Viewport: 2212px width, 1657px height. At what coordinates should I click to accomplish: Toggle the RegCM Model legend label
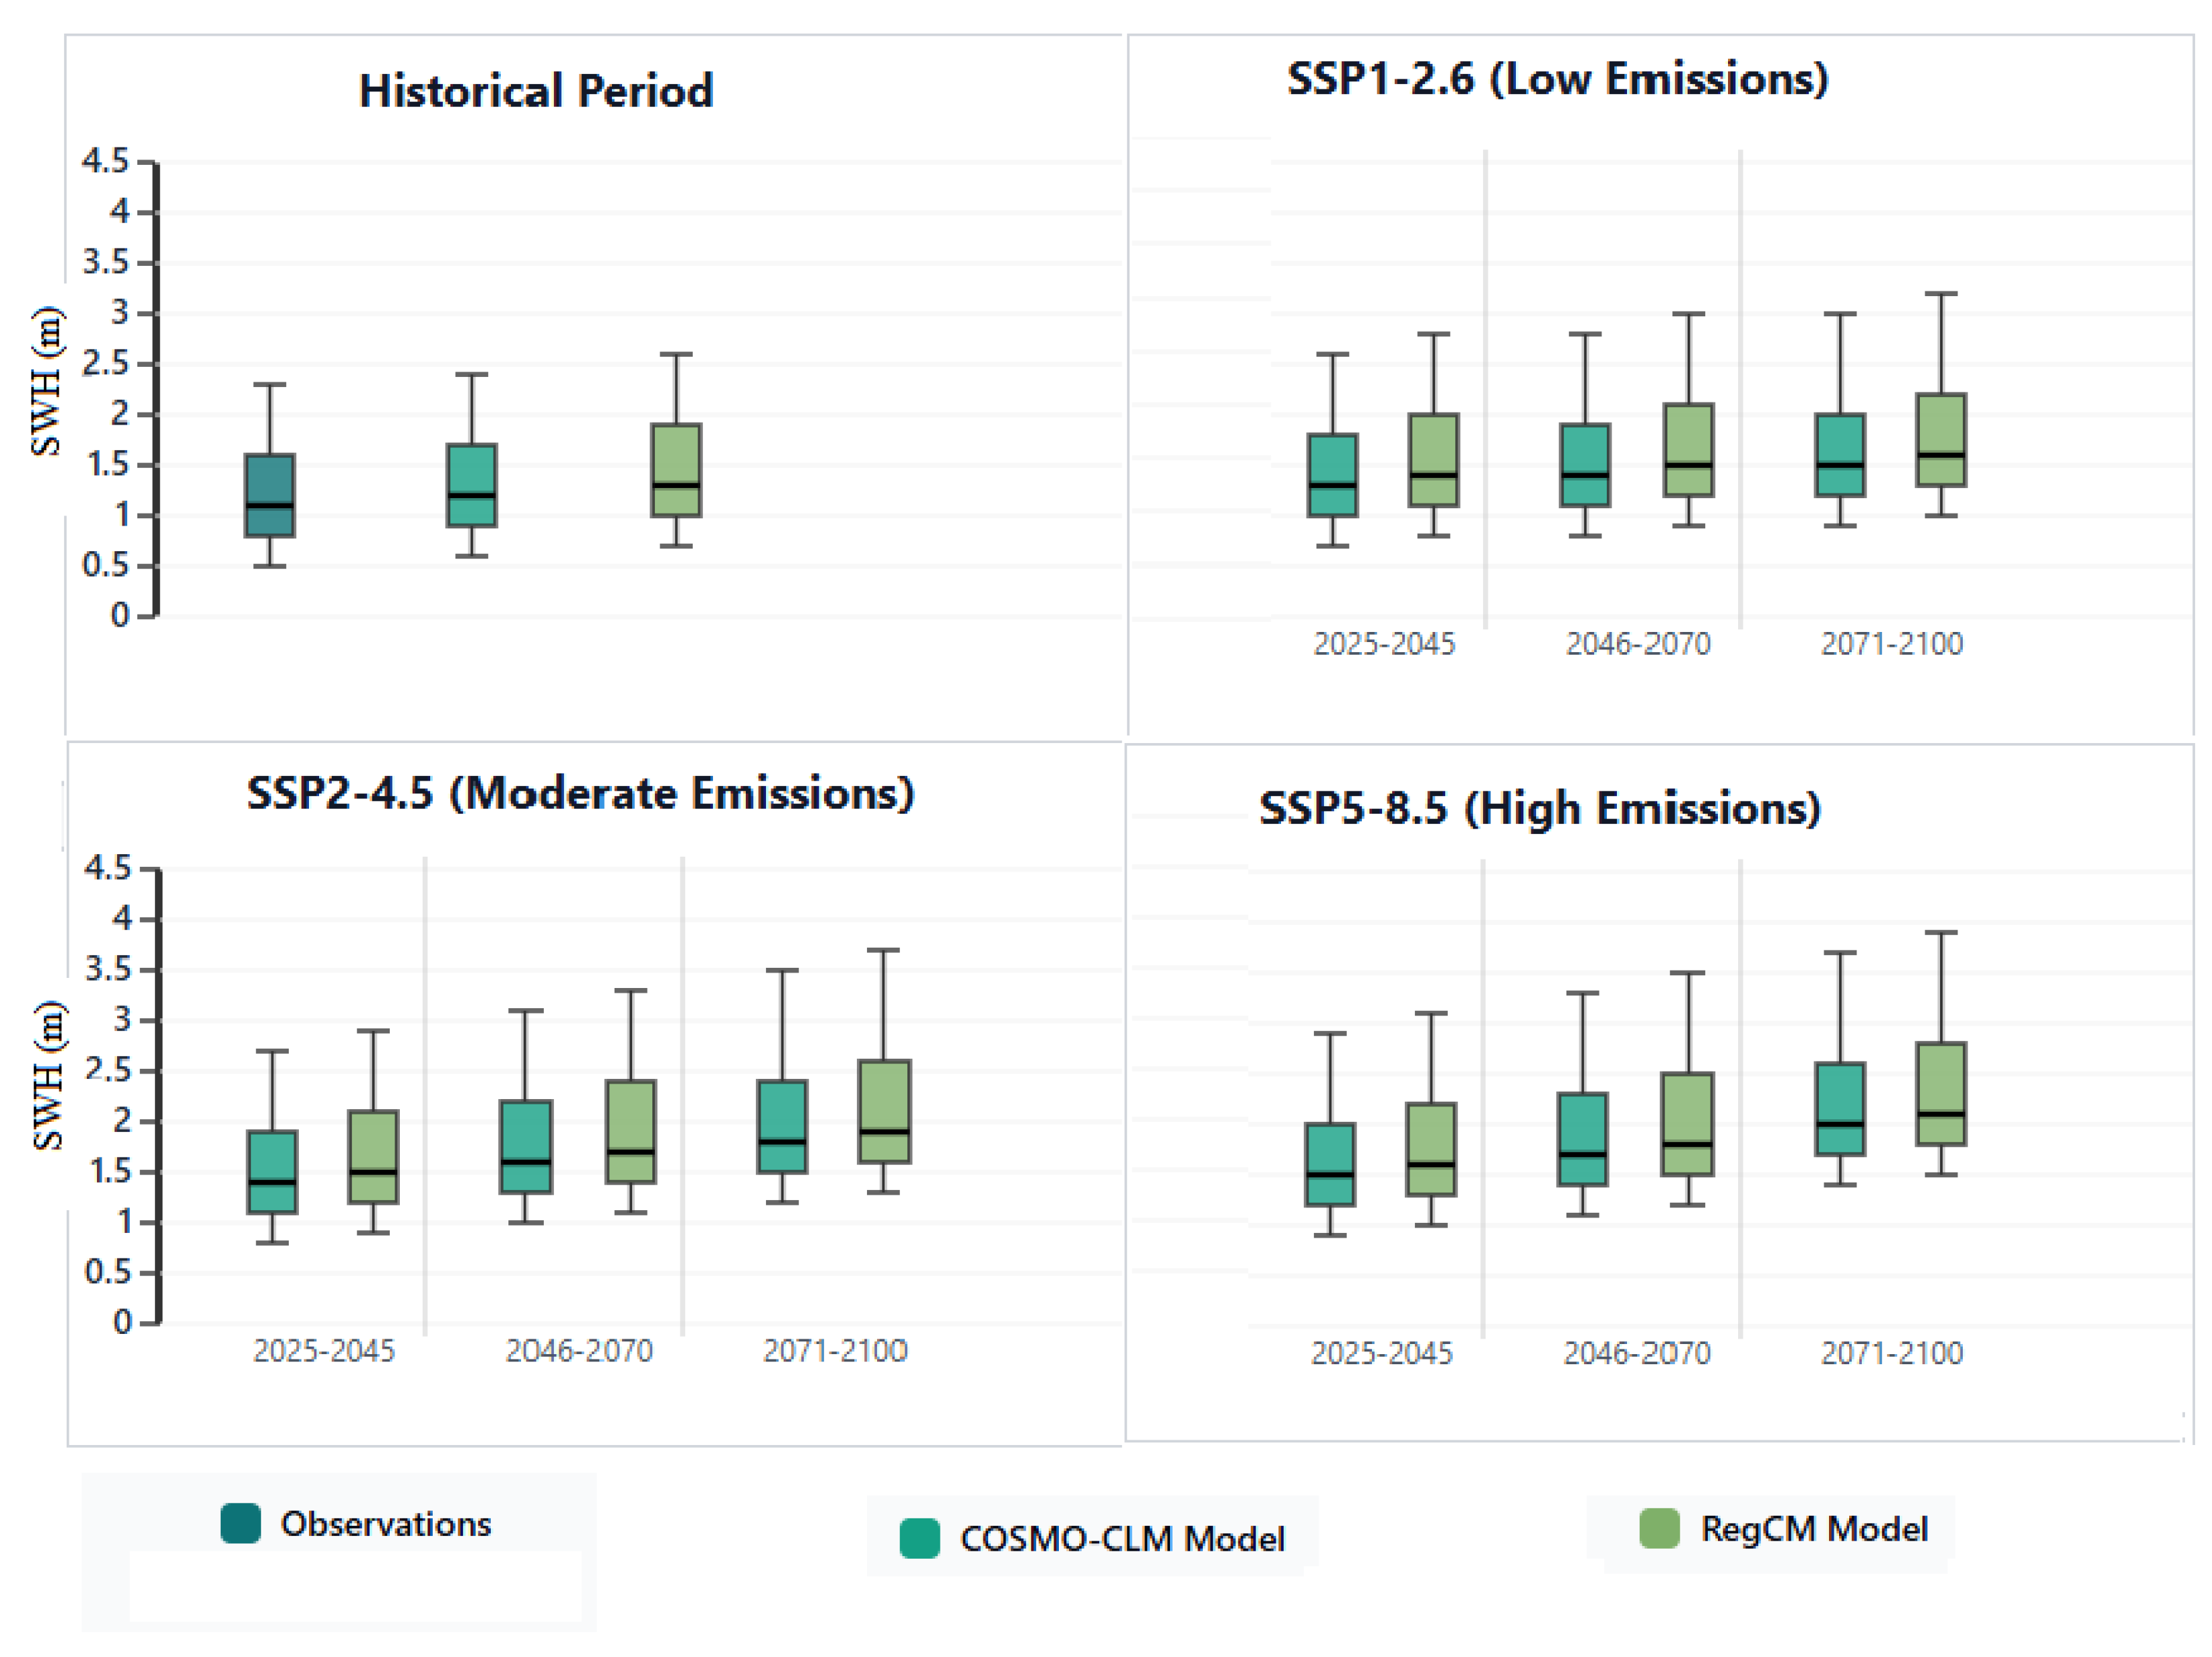1814,1529
